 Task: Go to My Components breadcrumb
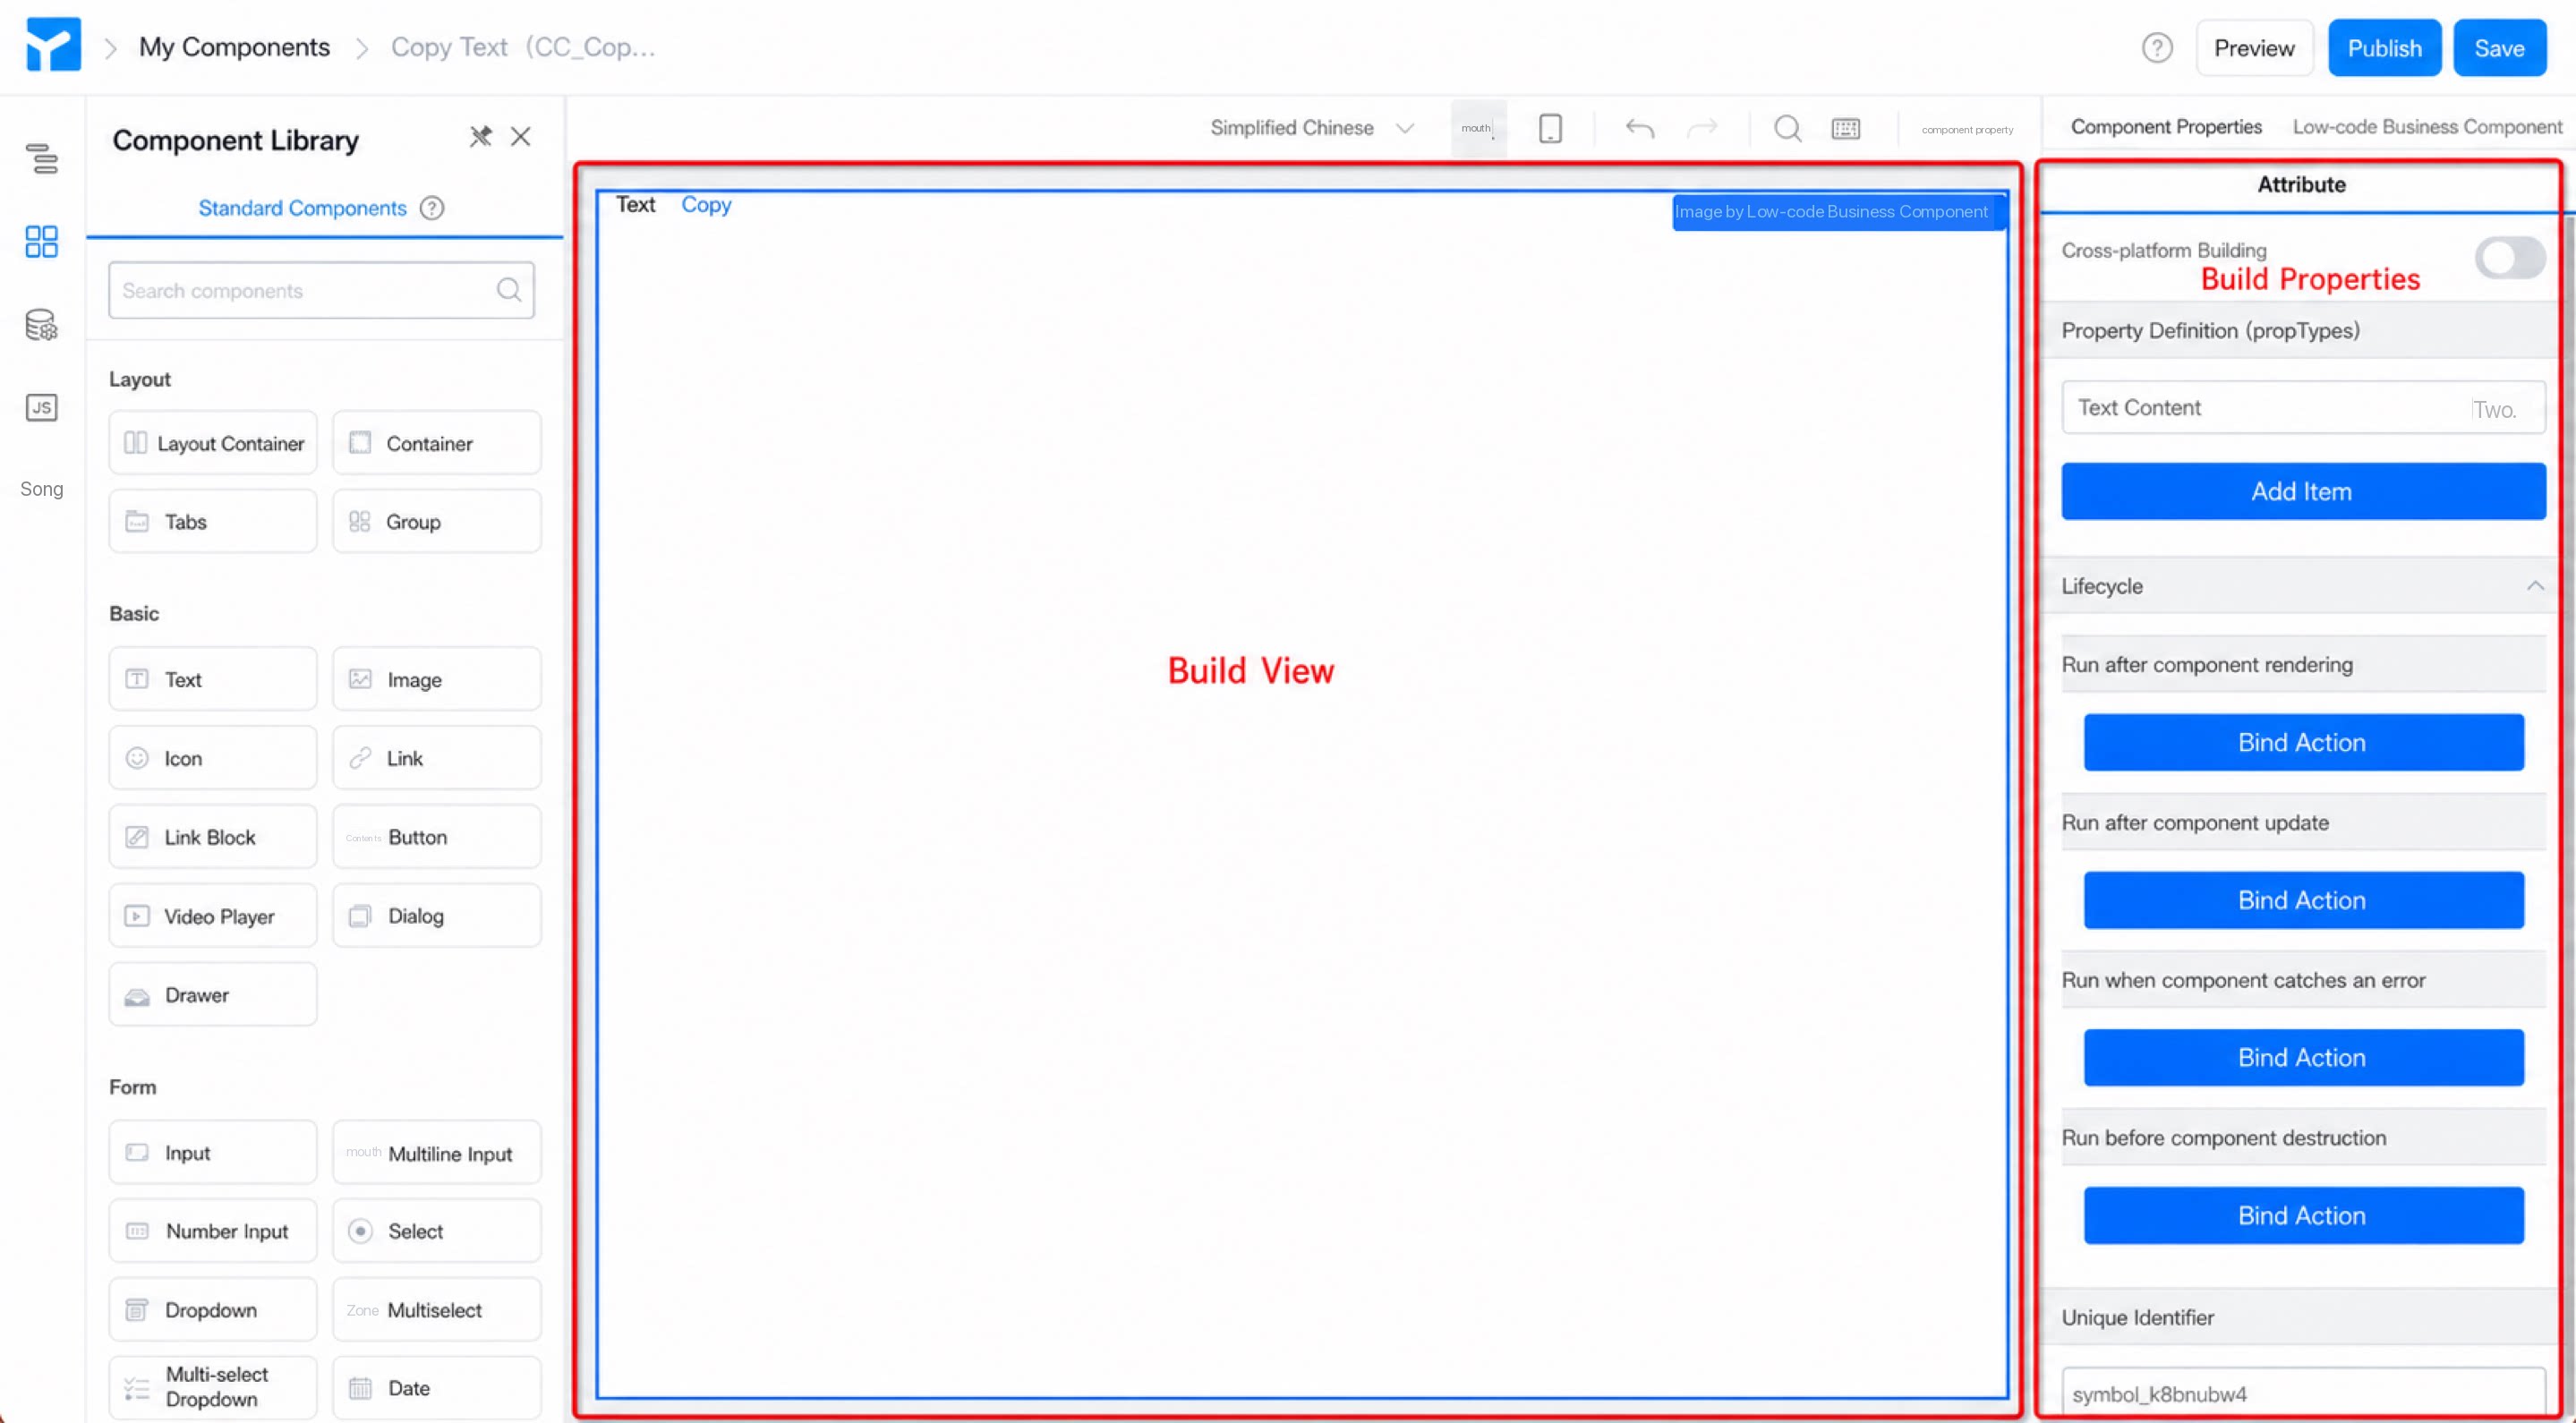(x=234, y=47)
